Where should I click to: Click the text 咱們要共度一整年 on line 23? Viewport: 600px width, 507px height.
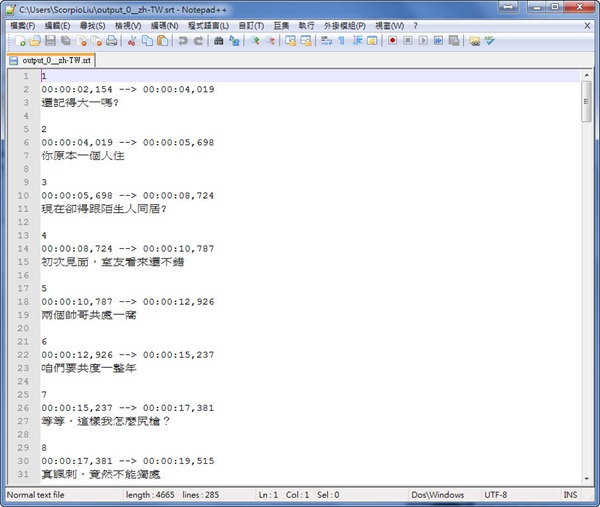pyautogui.click(x=89, y=368)
